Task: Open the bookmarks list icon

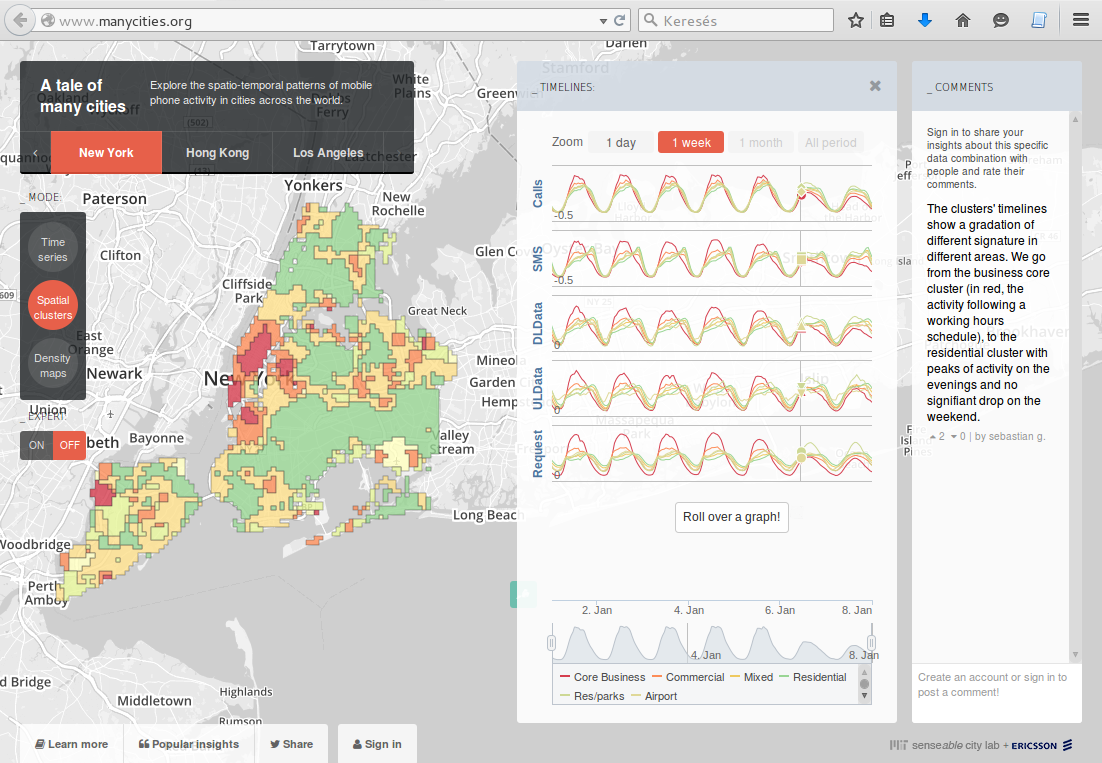Action: pos(887,20)
